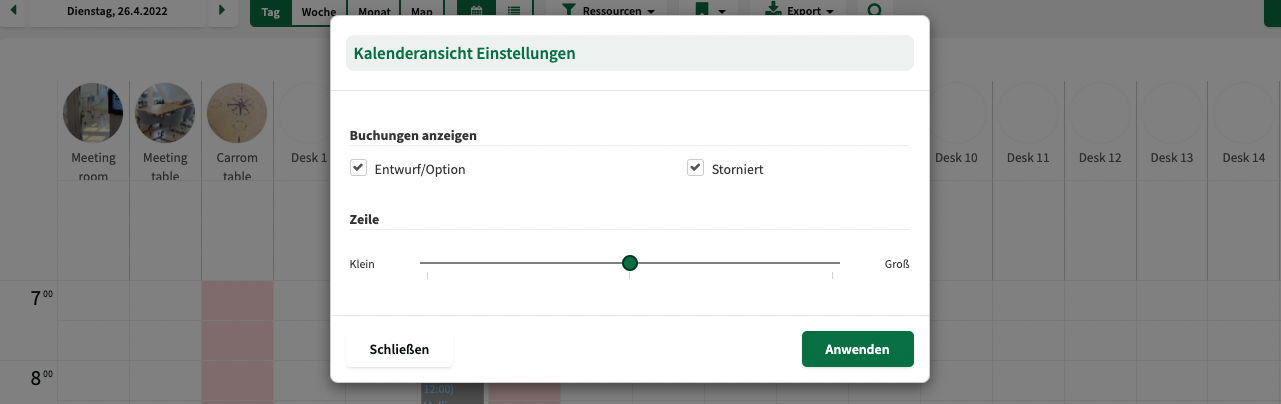Click Desk 1 column header
1281x404 pixels.
[x=309, y=157]
